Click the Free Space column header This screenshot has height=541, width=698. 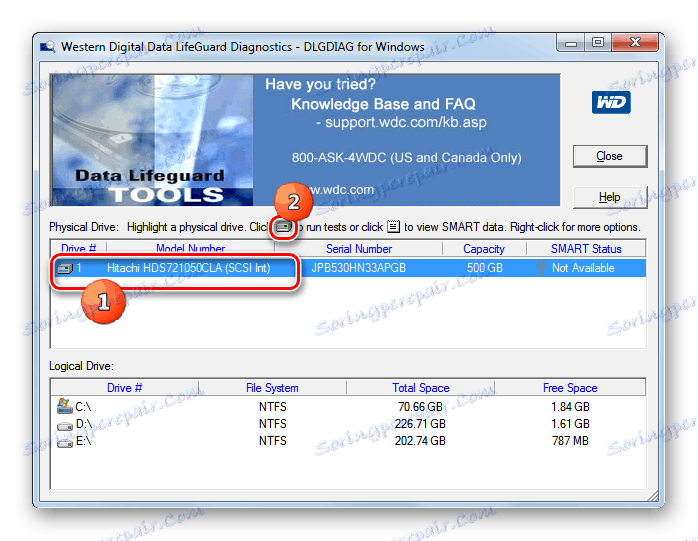(570, 388)
